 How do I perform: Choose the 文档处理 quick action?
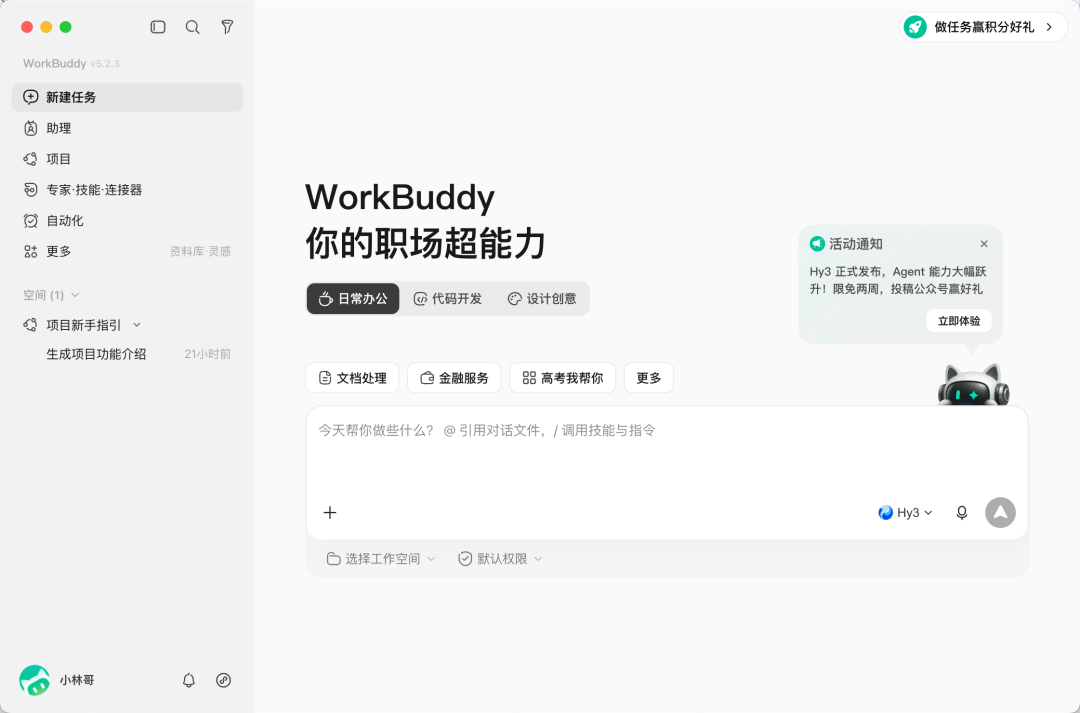tap(352, 378)
